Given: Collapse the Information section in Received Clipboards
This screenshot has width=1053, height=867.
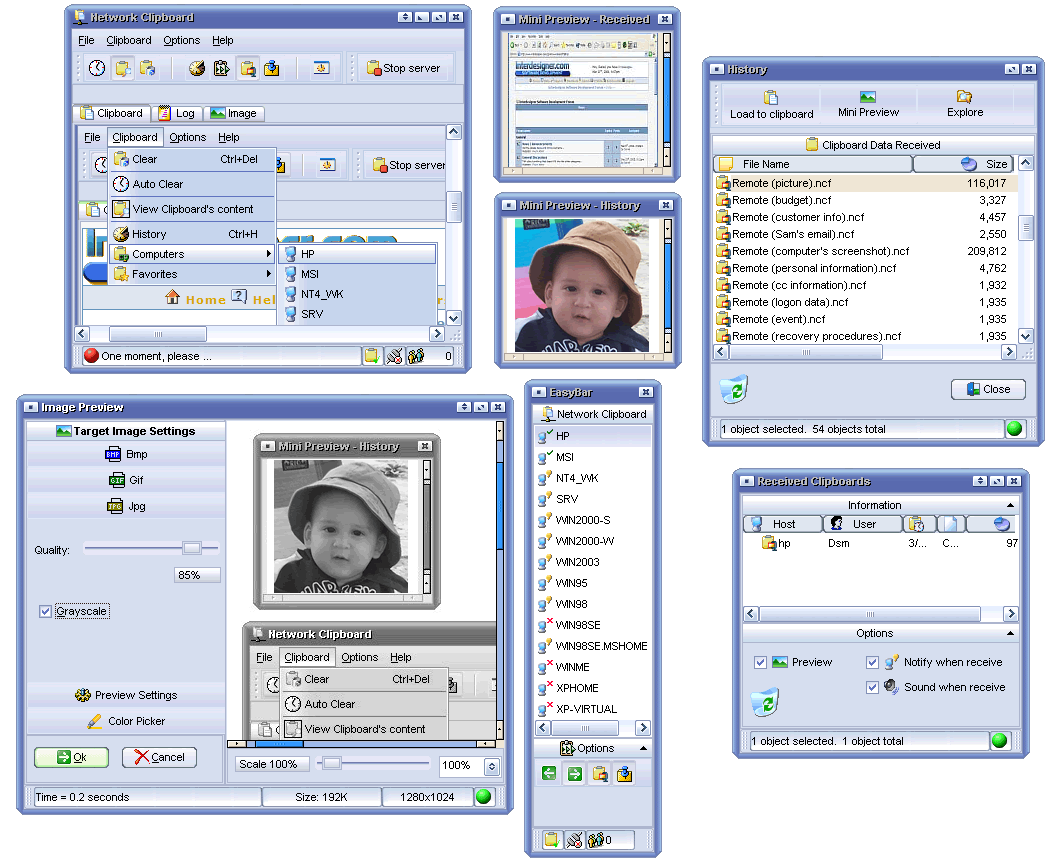Looking at the screenshot, I should 1010,505.
